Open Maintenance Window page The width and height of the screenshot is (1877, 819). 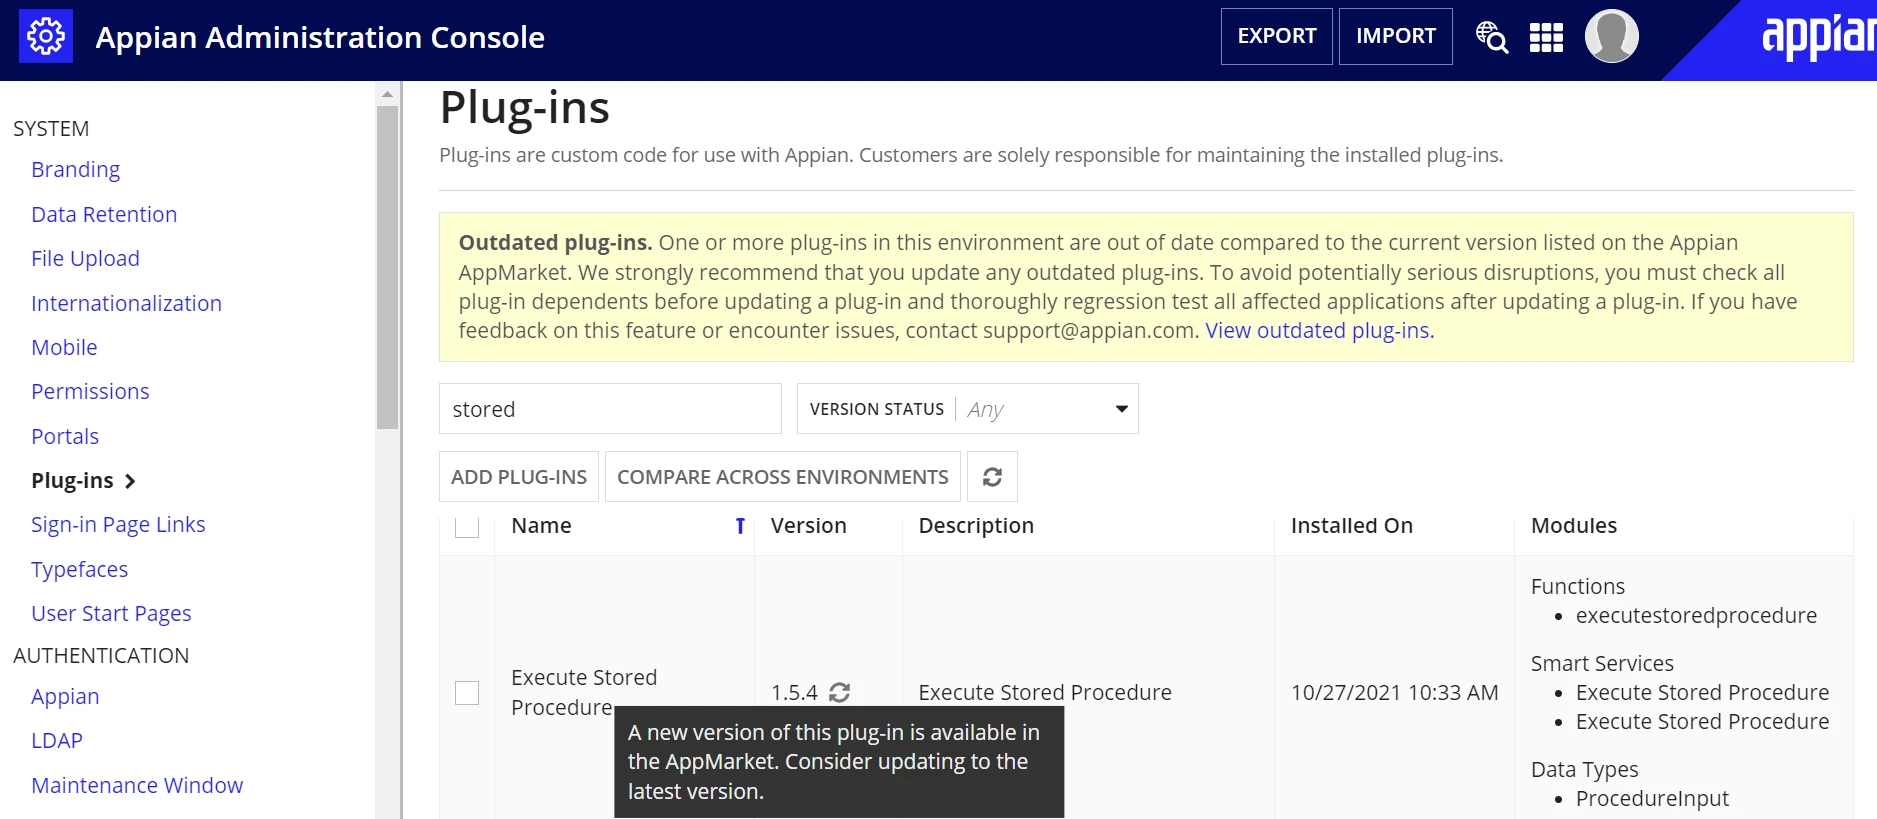137,786
